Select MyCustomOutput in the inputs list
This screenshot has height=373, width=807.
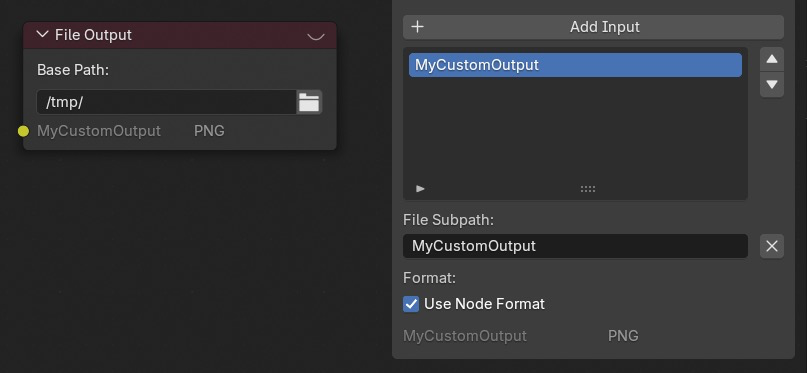pos(575,65)
